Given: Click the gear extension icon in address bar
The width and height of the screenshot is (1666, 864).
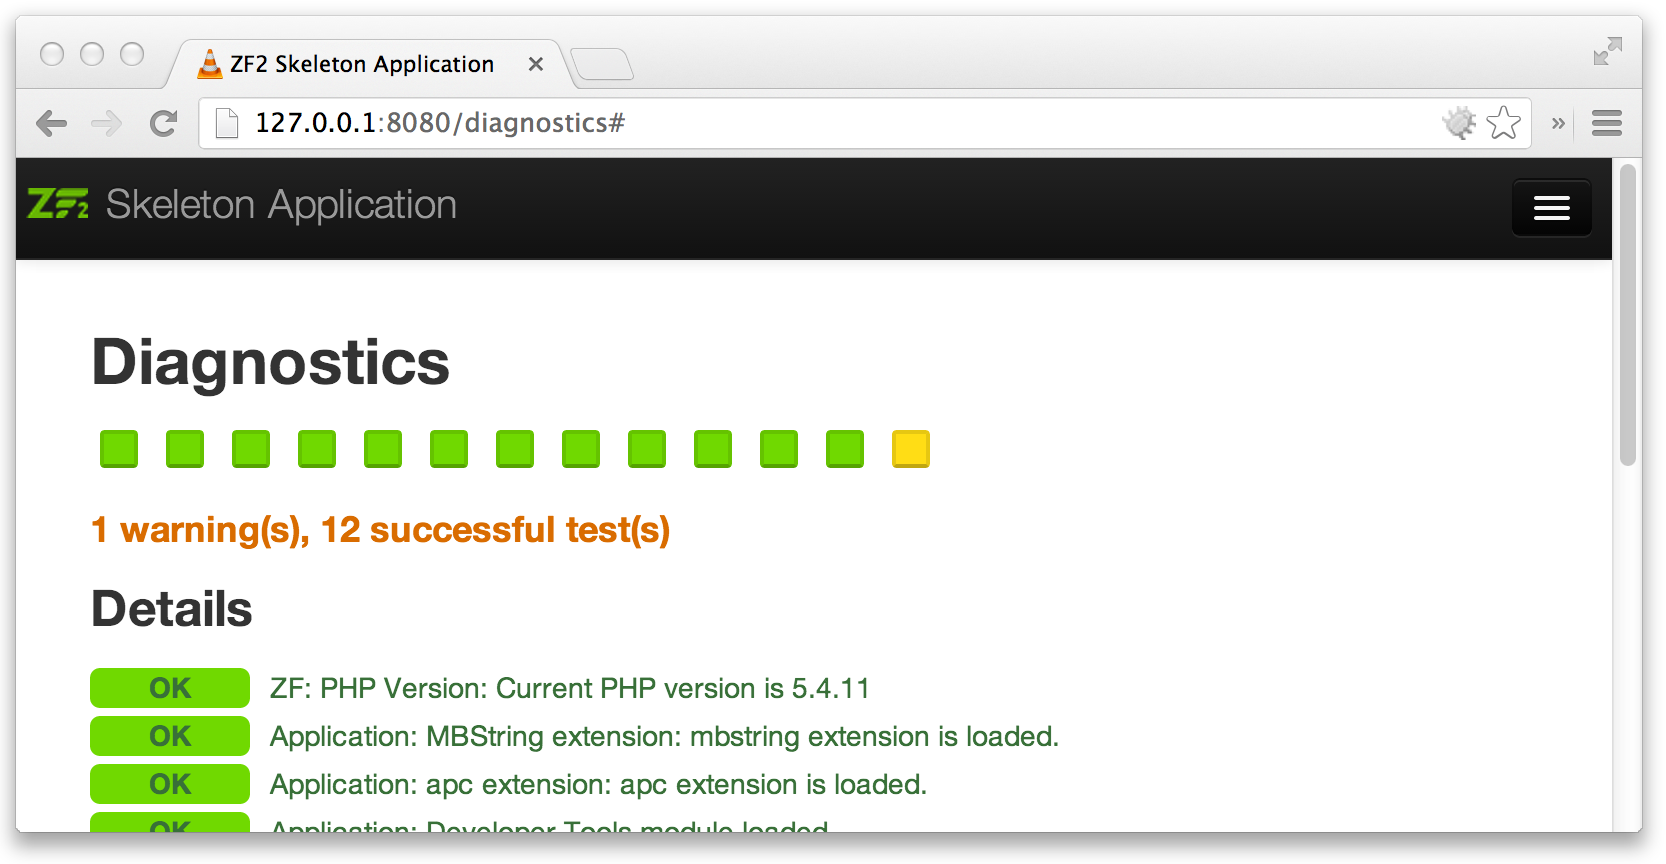Looking at the screenshot, I should point(1459,123).
